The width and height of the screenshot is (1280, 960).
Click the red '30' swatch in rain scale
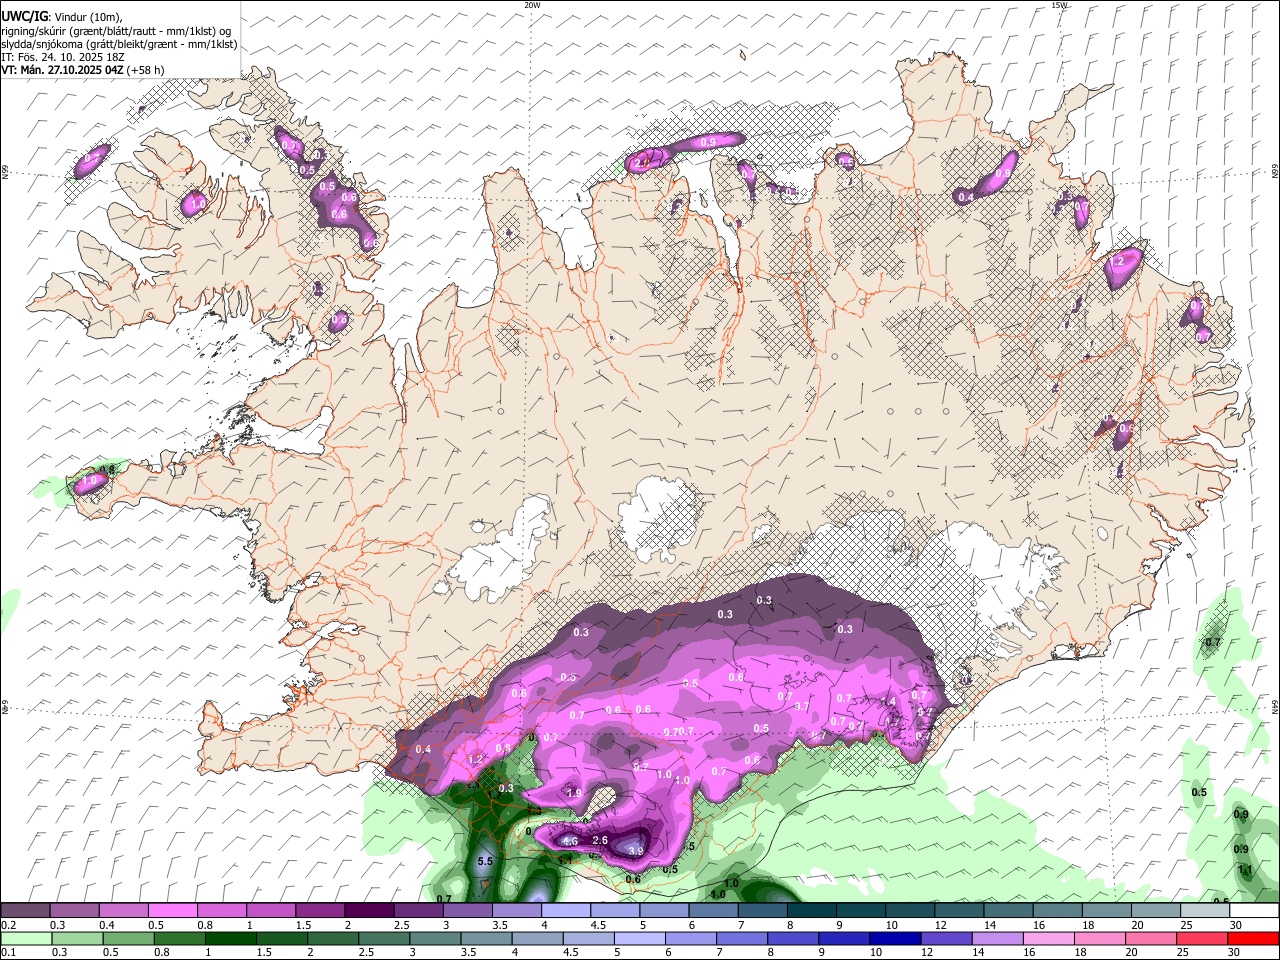point(1252,939)
